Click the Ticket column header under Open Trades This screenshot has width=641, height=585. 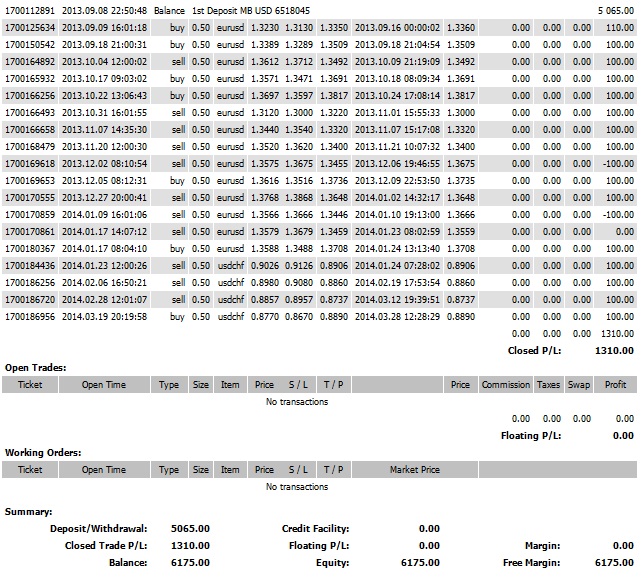tap(30, 385)
